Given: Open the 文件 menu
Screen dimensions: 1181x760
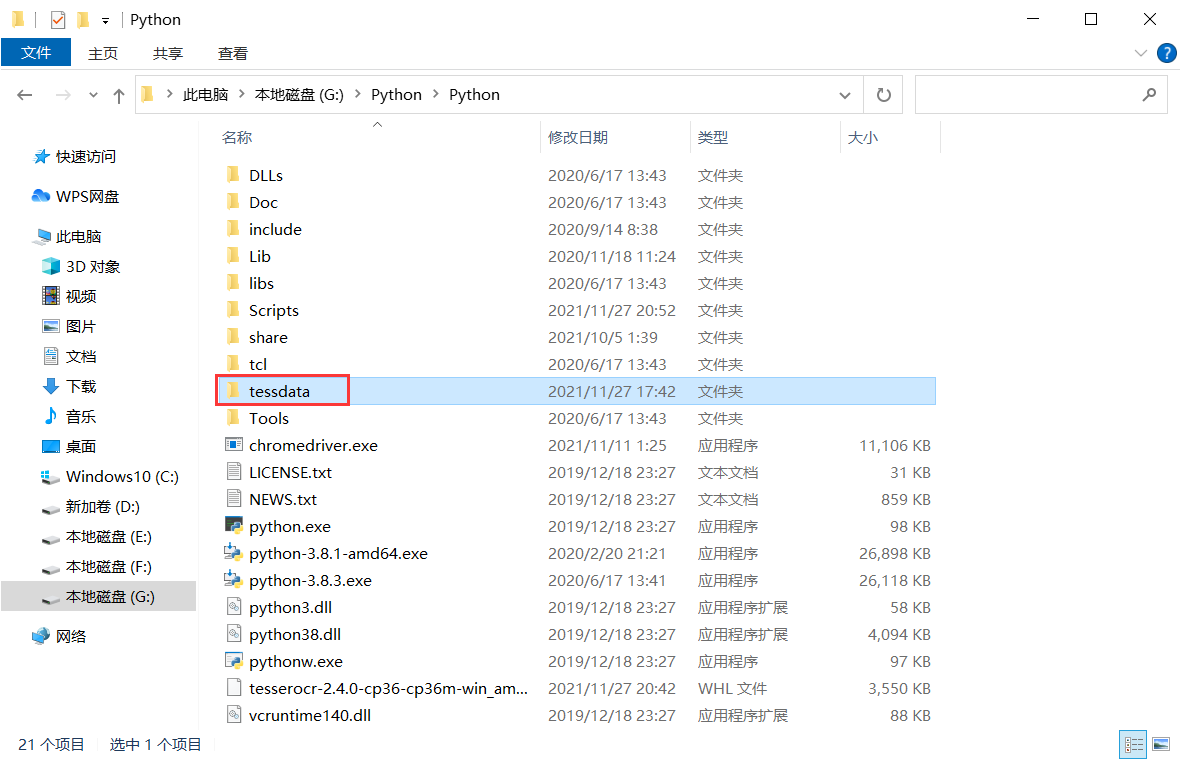Looking at the screenshot, I should coord(36,53).
